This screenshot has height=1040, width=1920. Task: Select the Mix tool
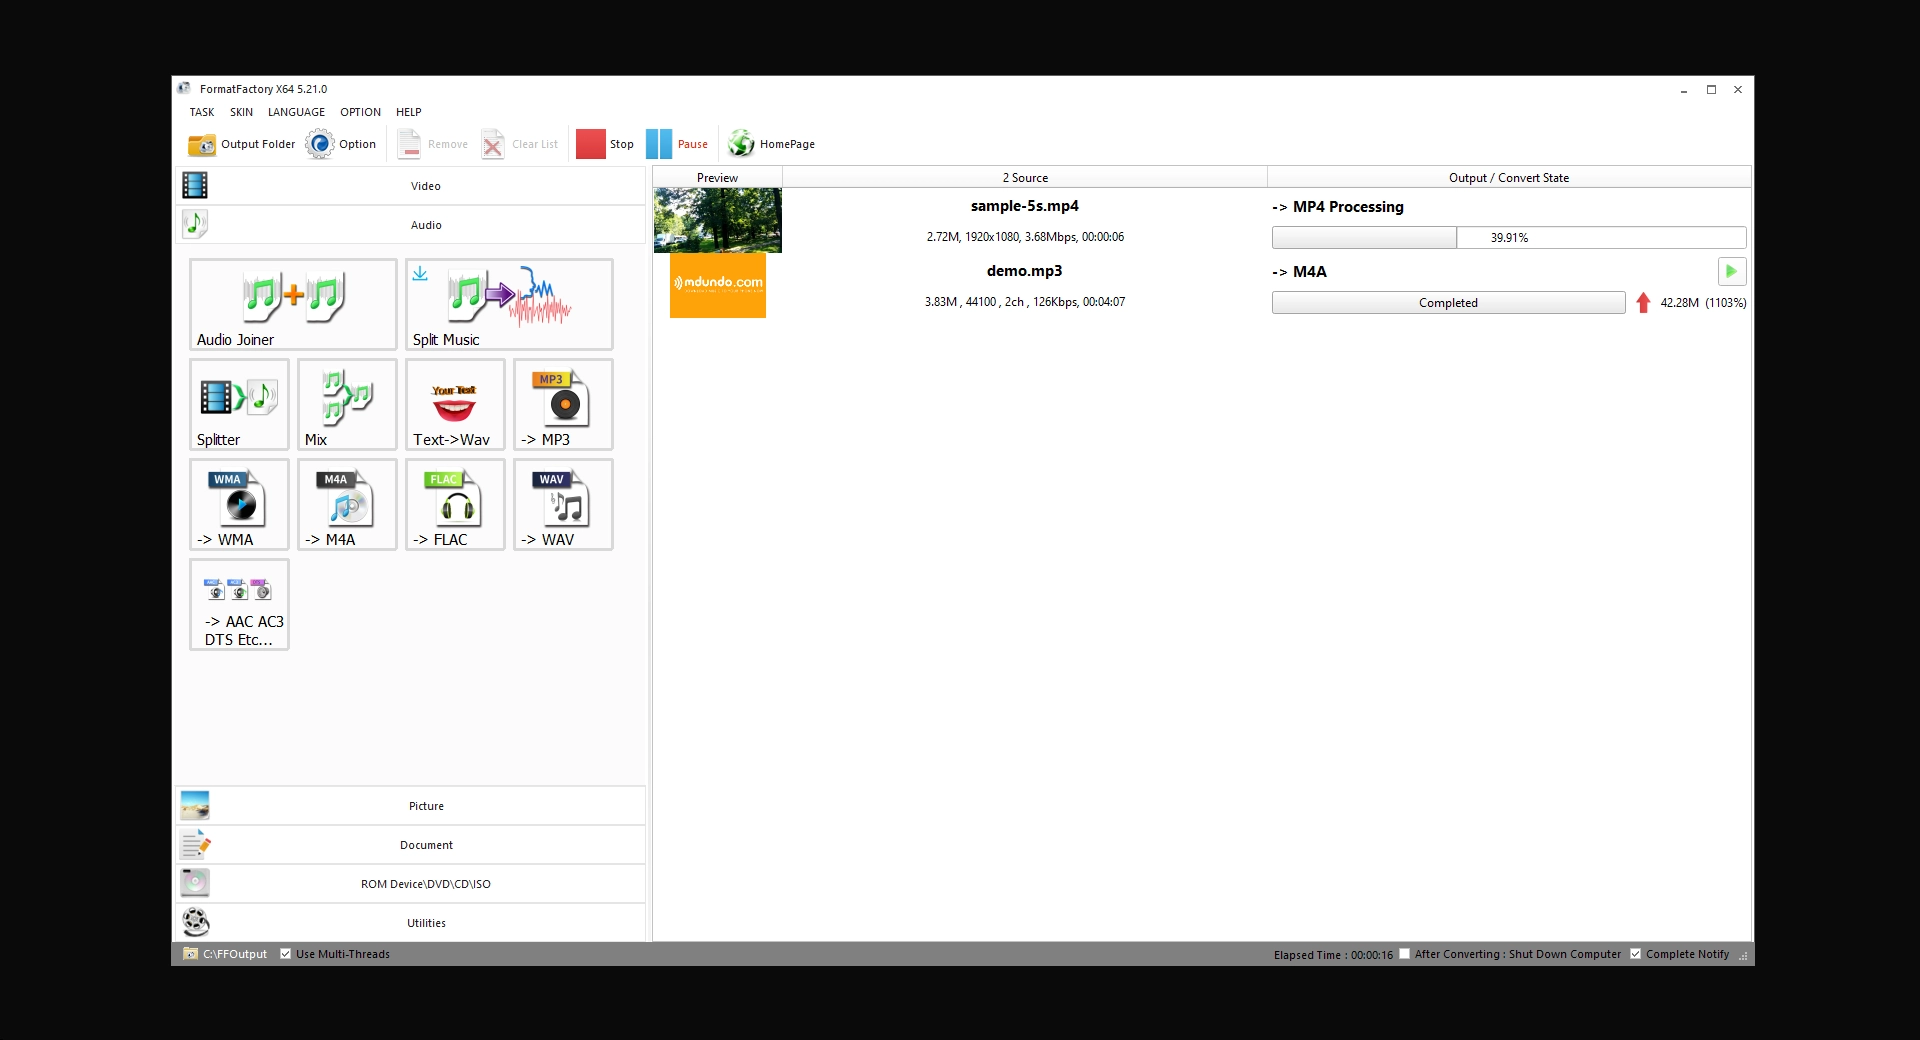tap(346, 404)
